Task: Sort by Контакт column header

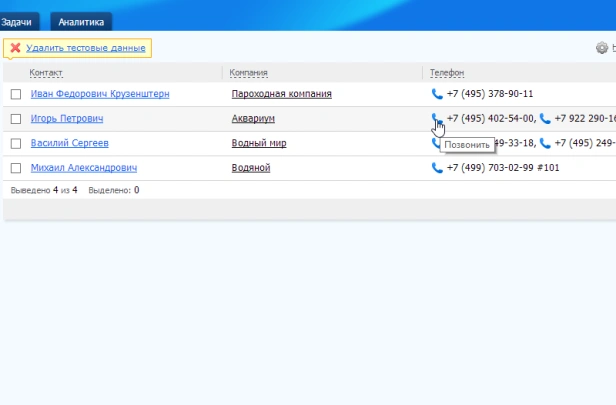Action: (46, 73)
